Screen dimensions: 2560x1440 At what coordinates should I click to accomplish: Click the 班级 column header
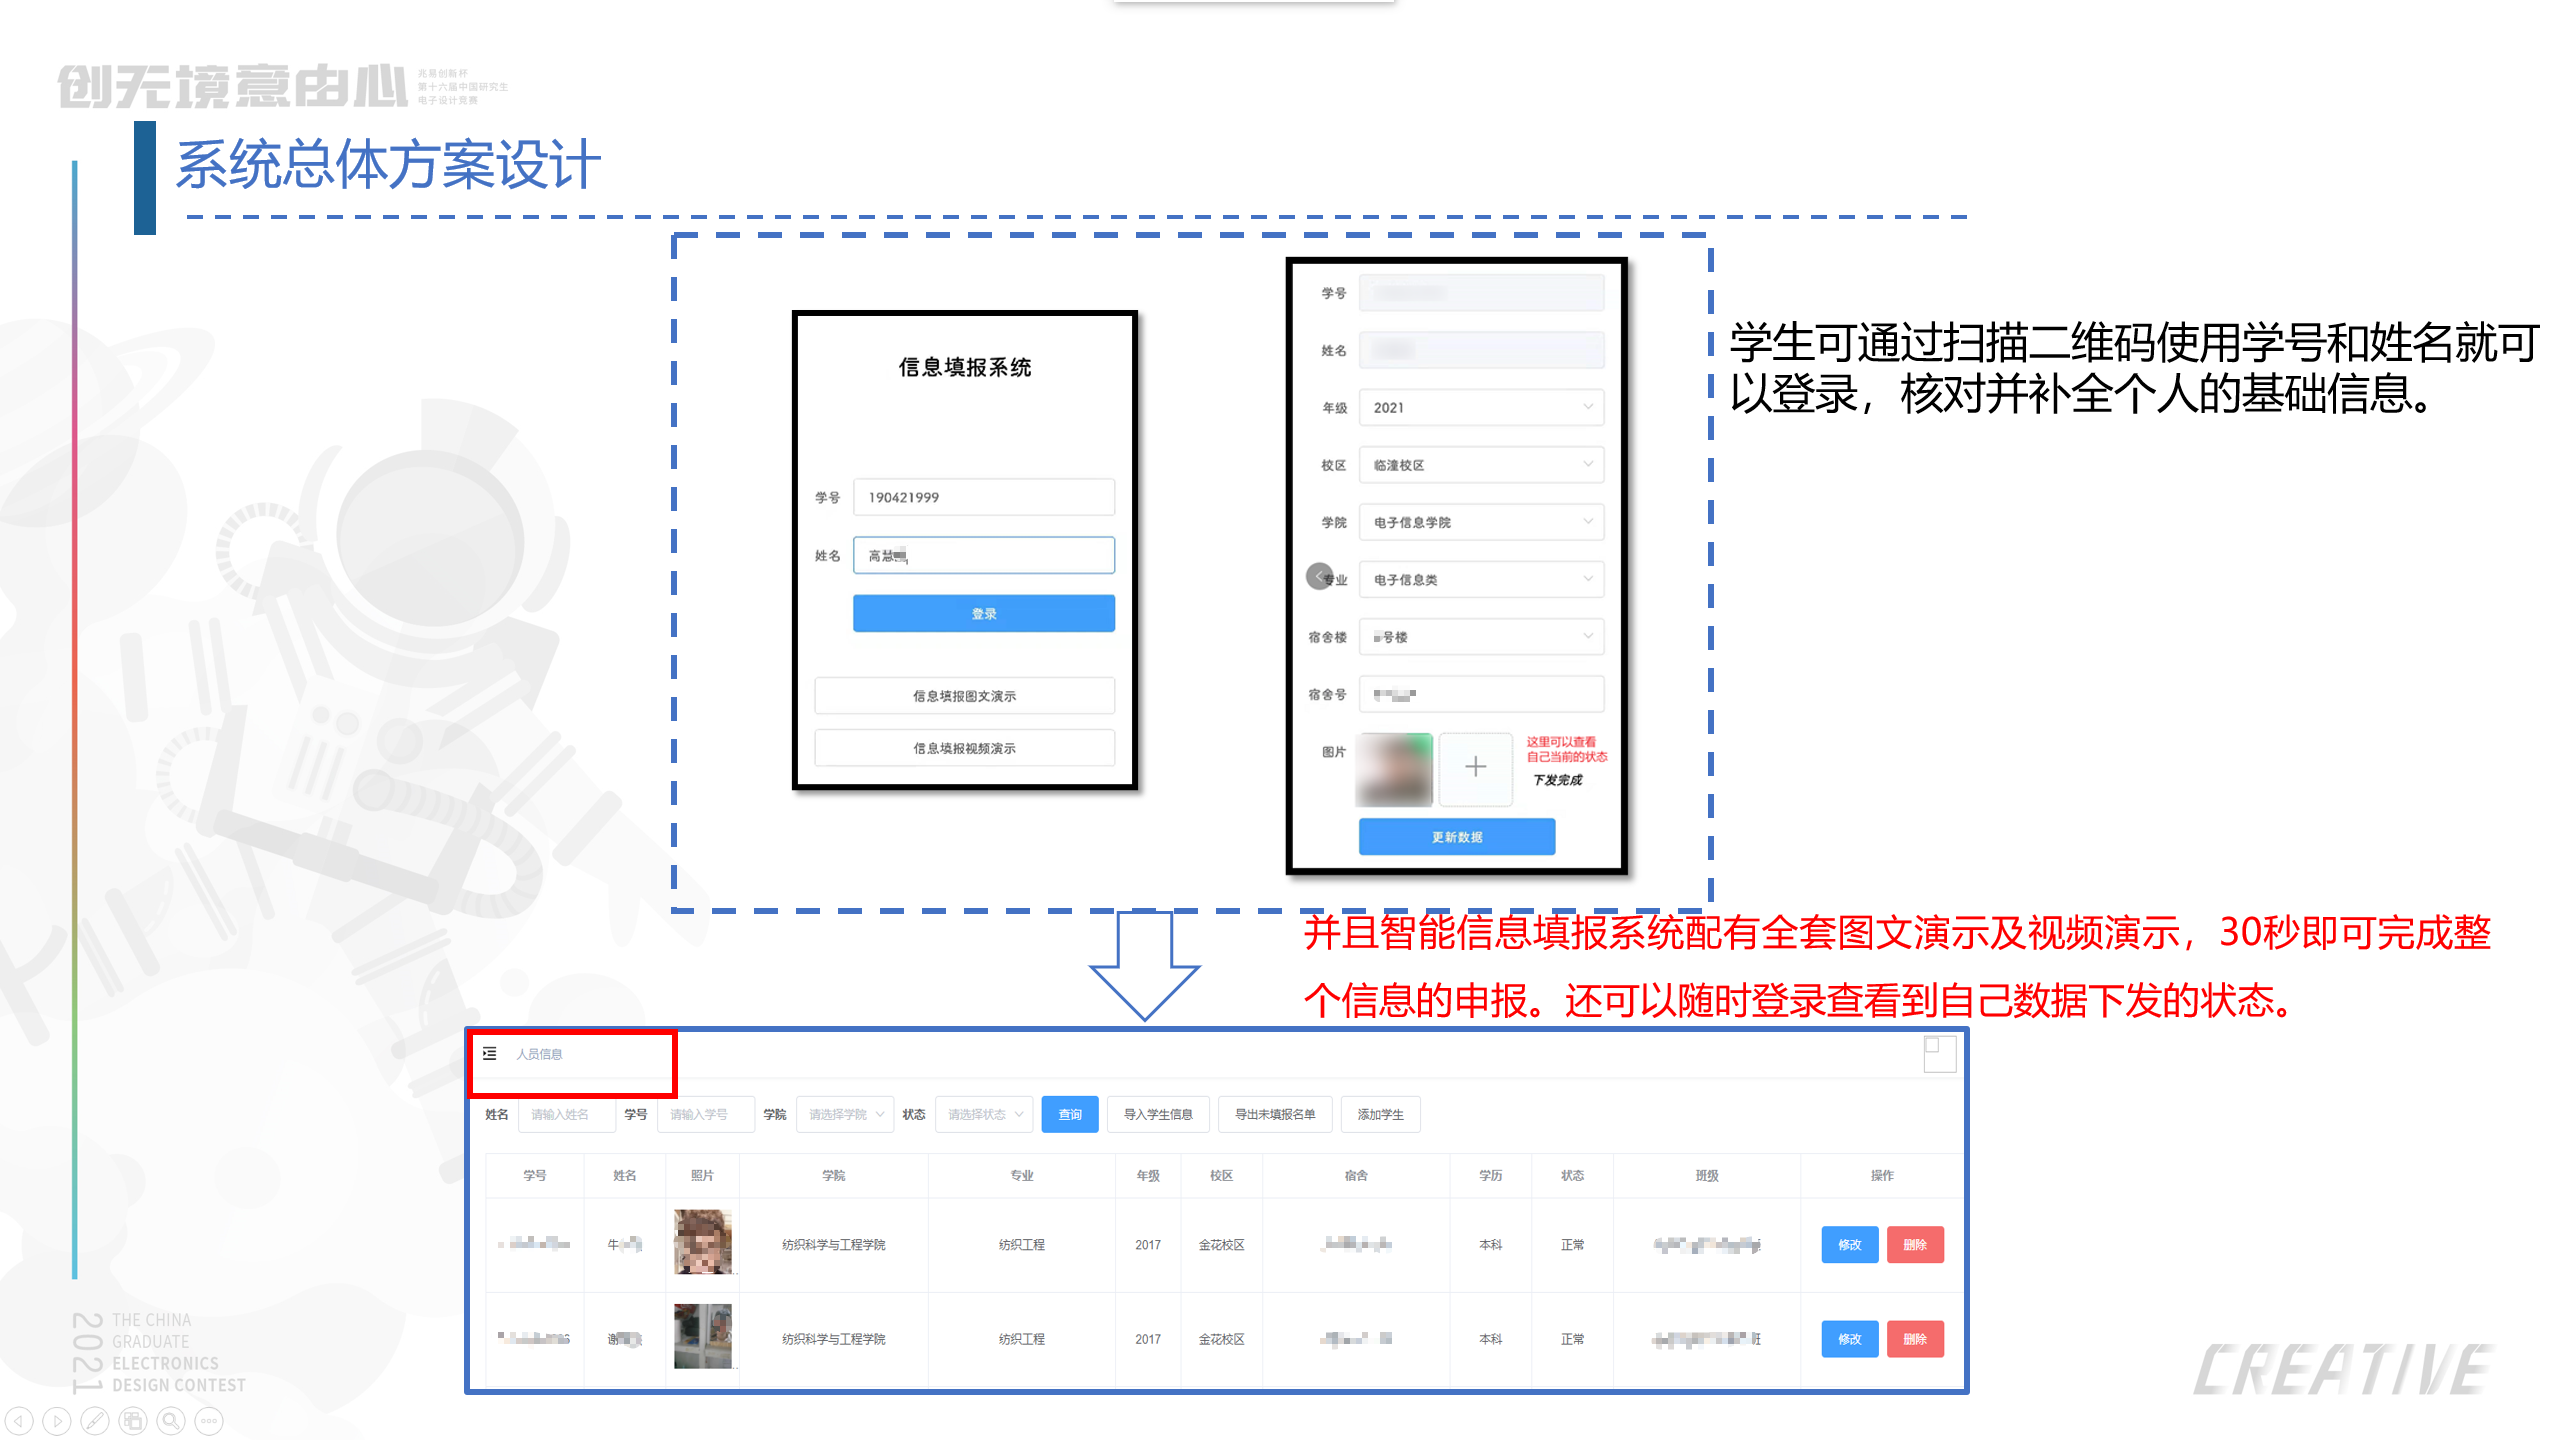(x=1707, y=1175)
